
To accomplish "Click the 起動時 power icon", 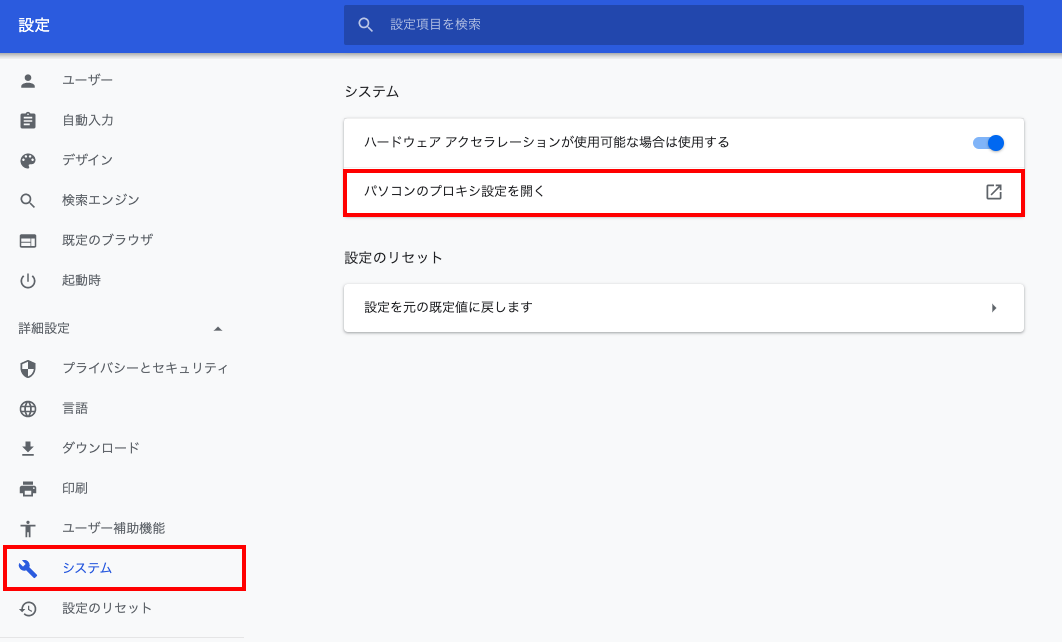I will pos(28,280).
